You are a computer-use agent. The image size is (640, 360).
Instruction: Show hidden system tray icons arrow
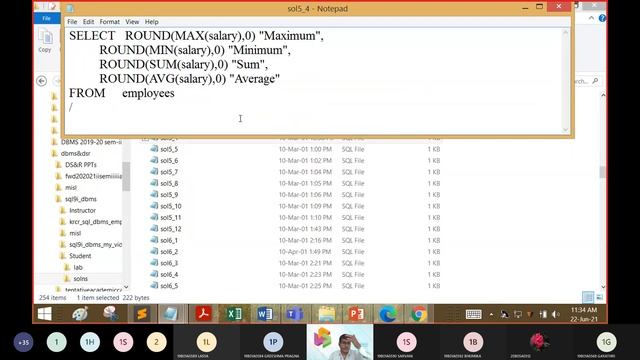coord(491,314)
